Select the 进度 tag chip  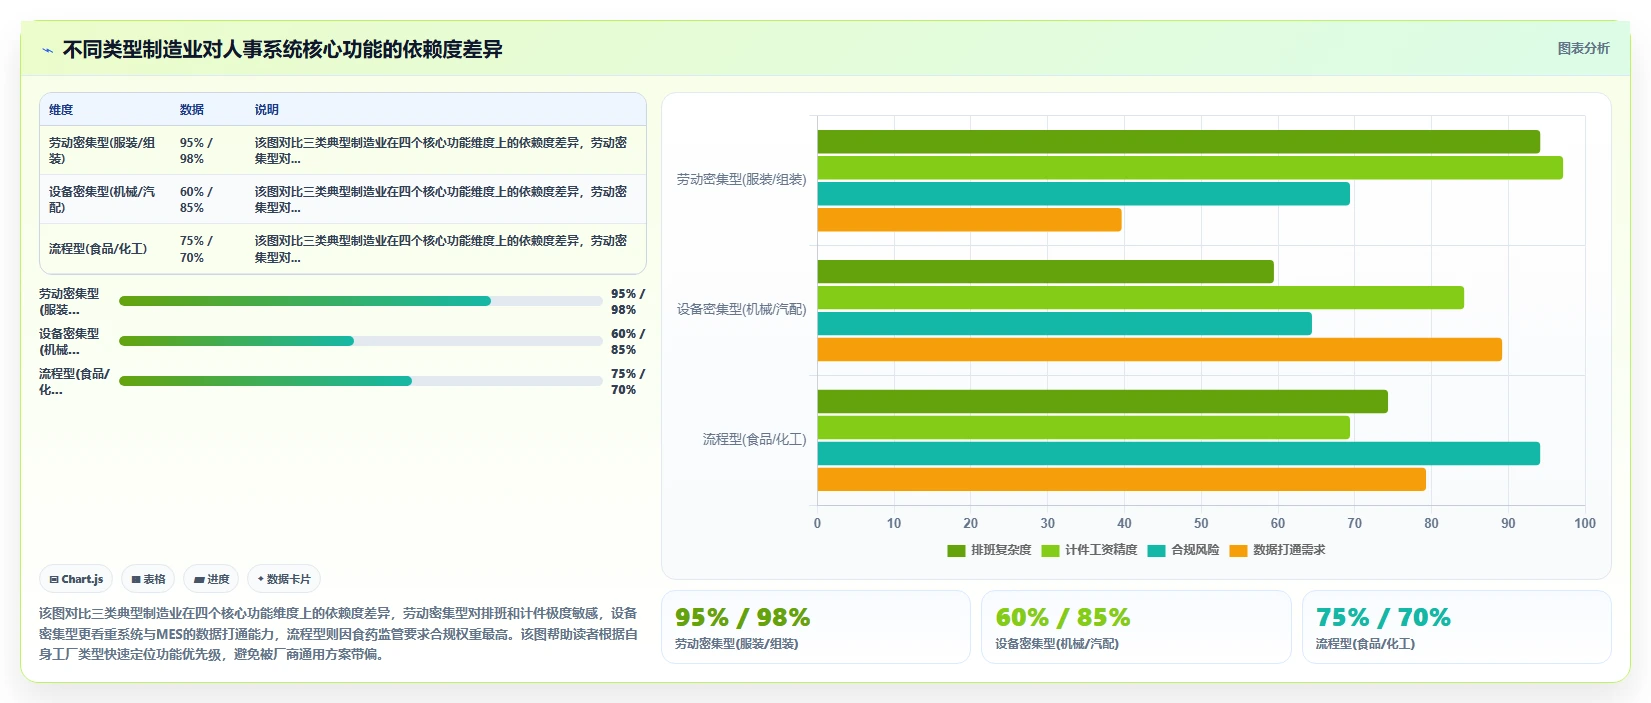click(211, 579)
